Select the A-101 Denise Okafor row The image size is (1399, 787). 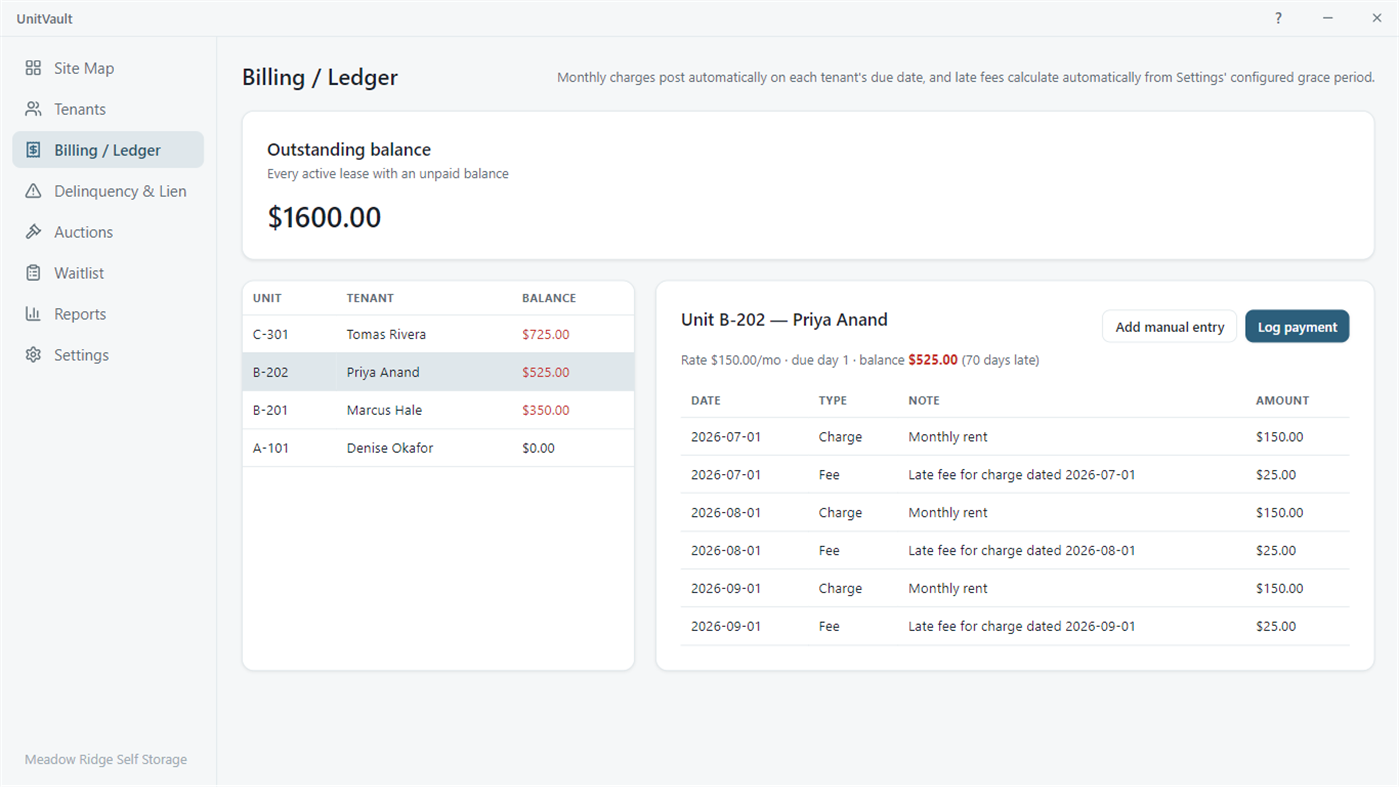pyautogui.click(x=438, y=448)
